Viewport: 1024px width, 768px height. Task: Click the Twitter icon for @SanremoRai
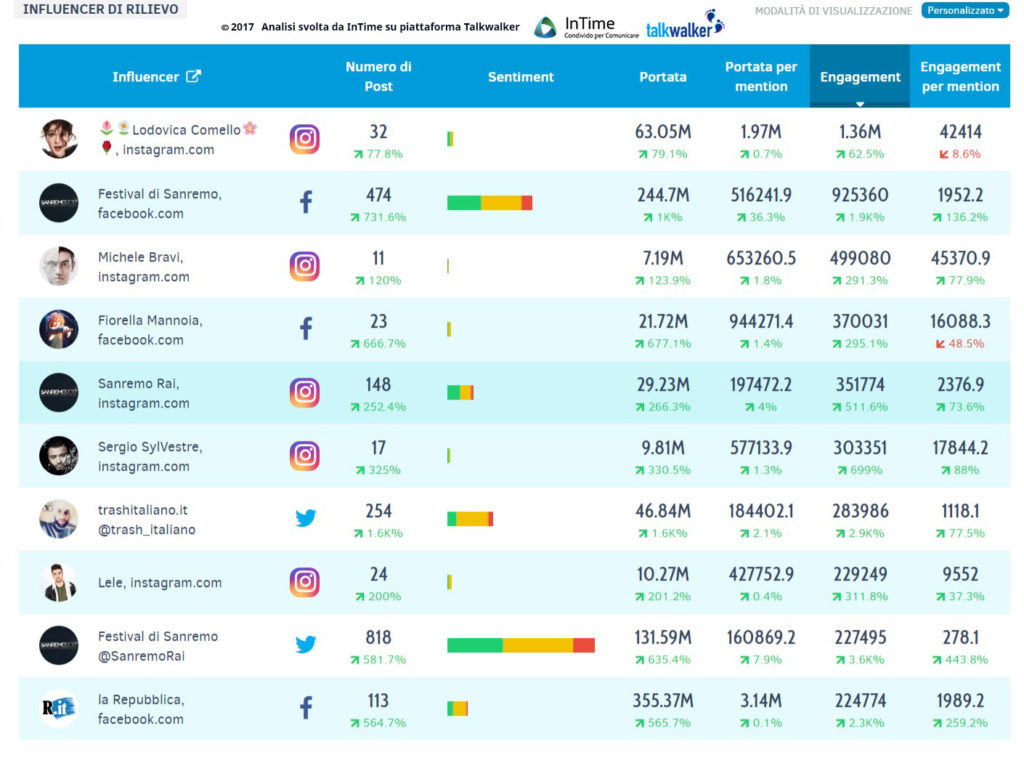tap(306, 645)
